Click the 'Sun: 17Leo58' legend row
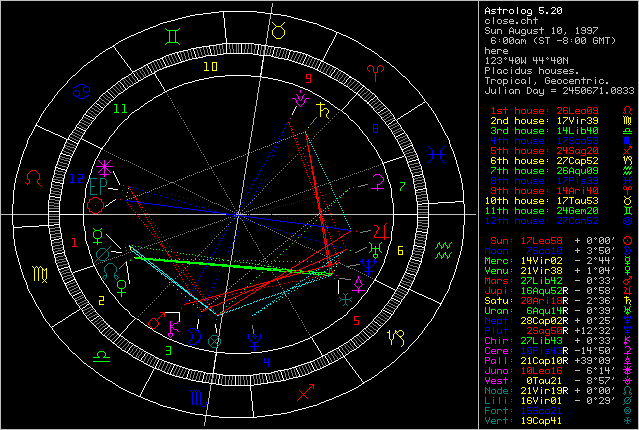Image resolution: width=639 pixels, height=430 pixels. pyautogui.click(x=561, y=241)
